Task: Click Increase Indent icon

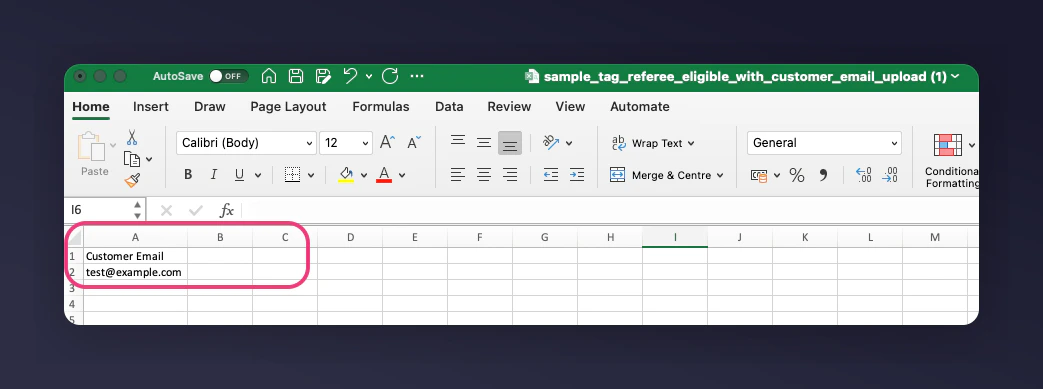Action: coord(577,175)
